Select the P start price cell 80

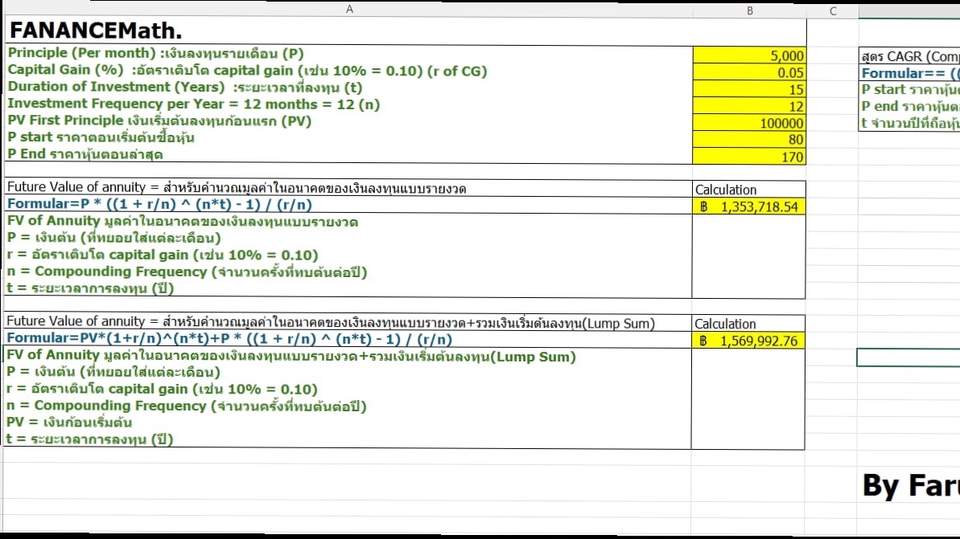point(749,139)
